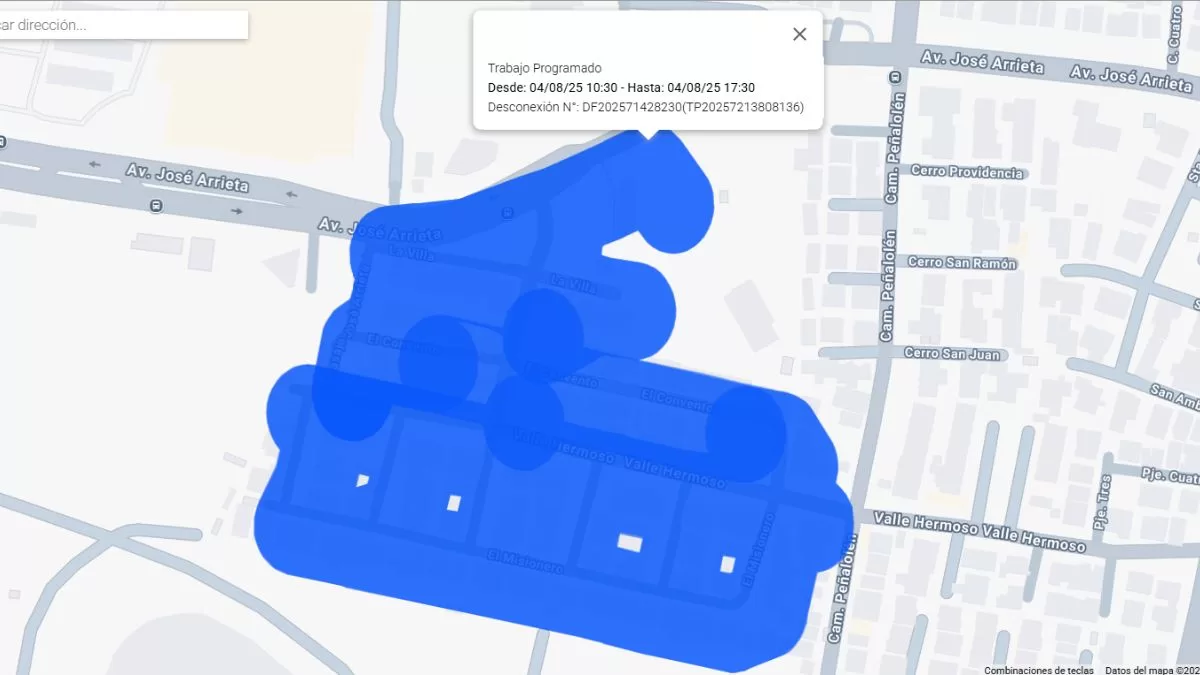
Task: Open the Combinaciones de teclas link
Action: 1038,669
